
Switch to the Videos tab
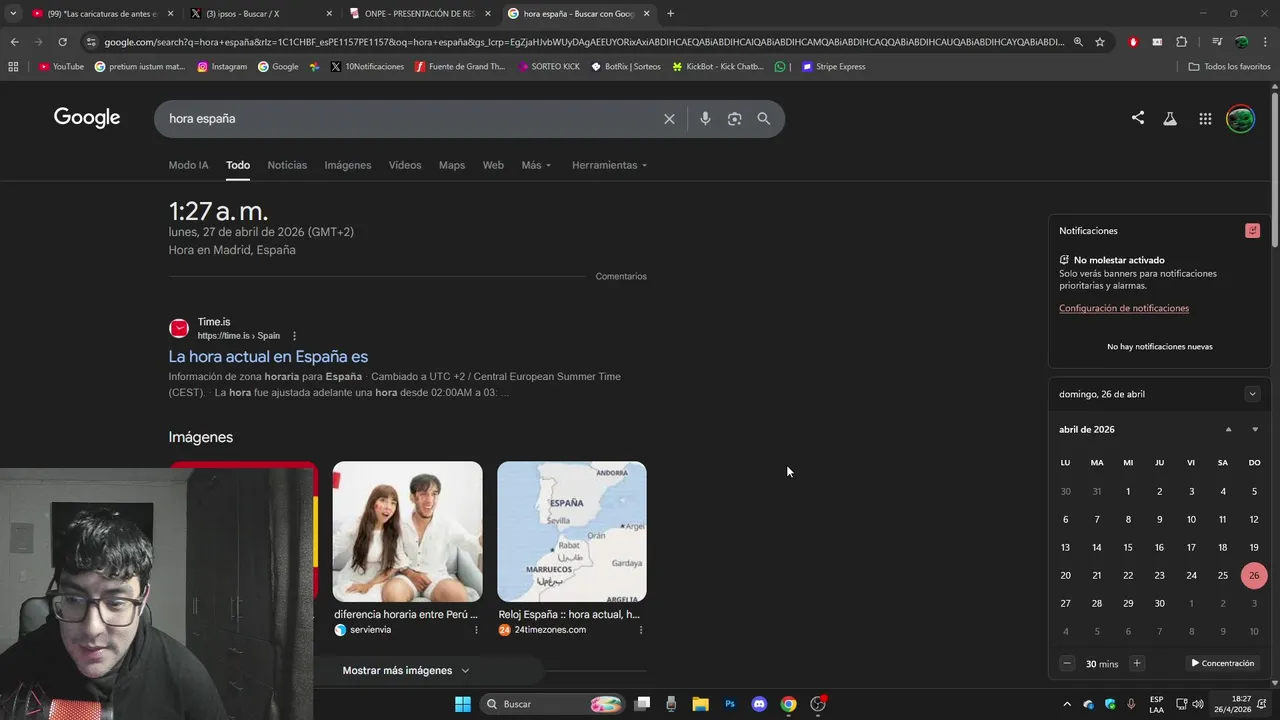(405, 165)
